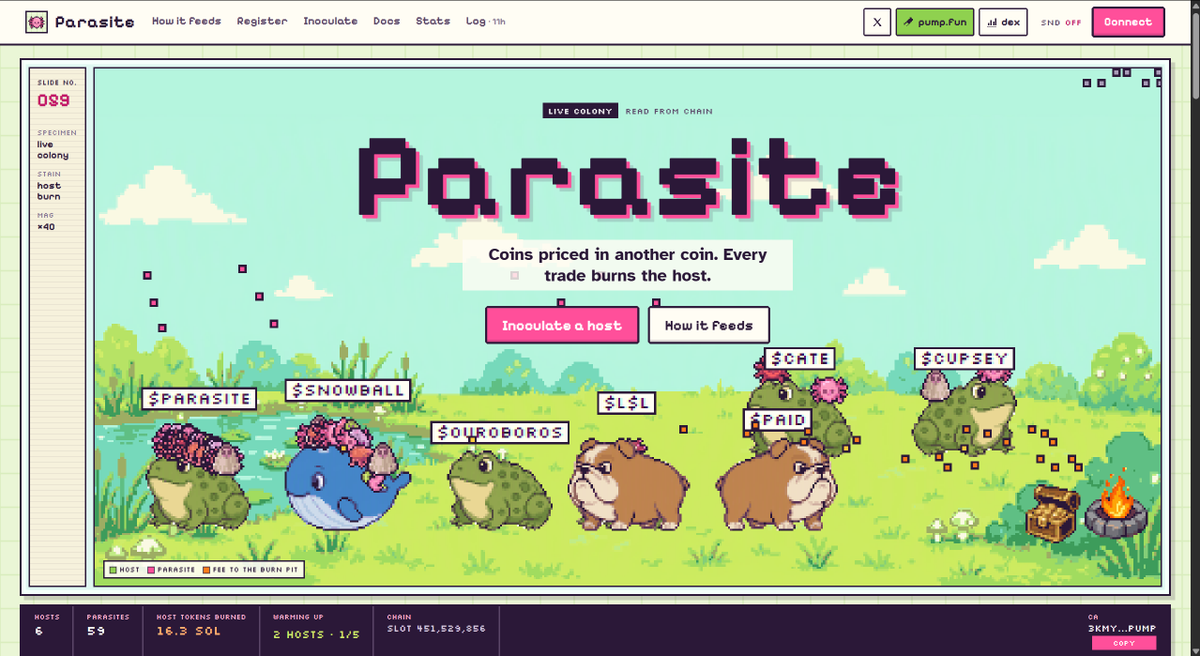This screenshot has height=656, width=1200.
Task: Open the Docs nav item
Action: tap(387, 21)
